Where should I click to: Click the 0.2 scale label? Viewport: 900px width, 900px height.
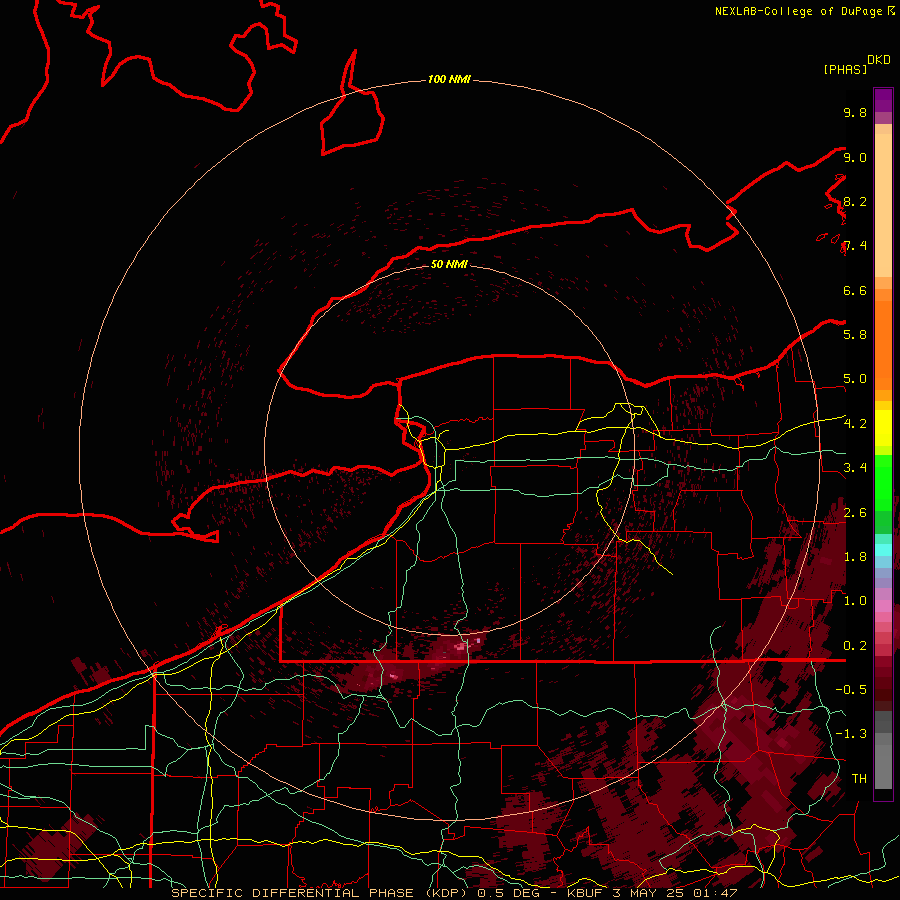tap(855, 646)
